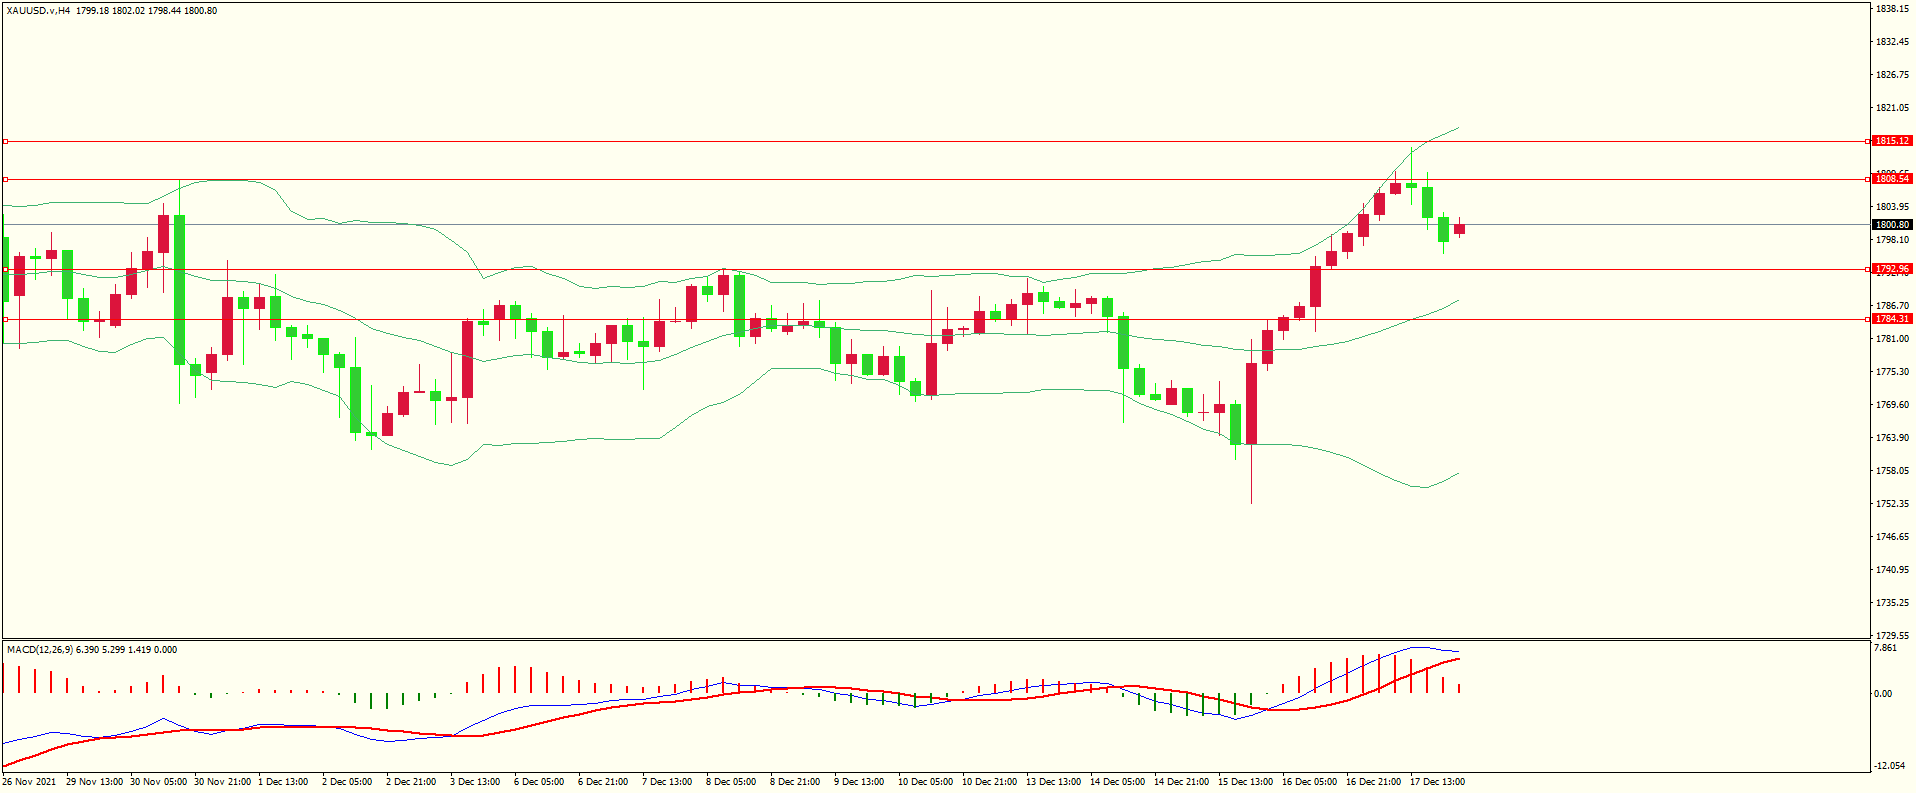Click the 1735.25 price axis value
Viewport: 1916px width, 793px height.
(x=1892, y=603)
